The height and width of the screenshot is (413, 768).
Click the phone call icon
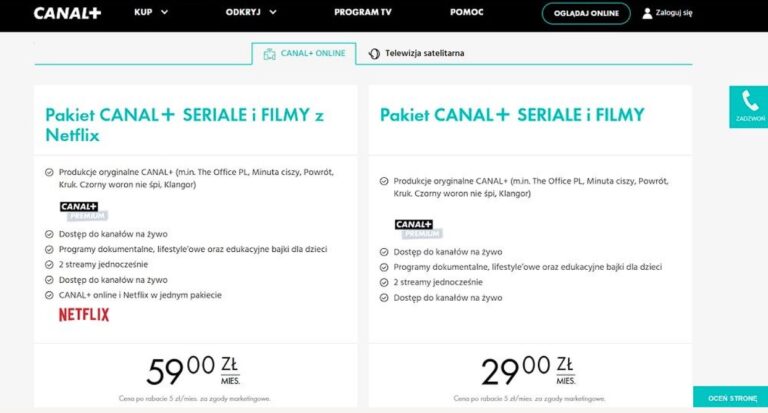[748, 102]
